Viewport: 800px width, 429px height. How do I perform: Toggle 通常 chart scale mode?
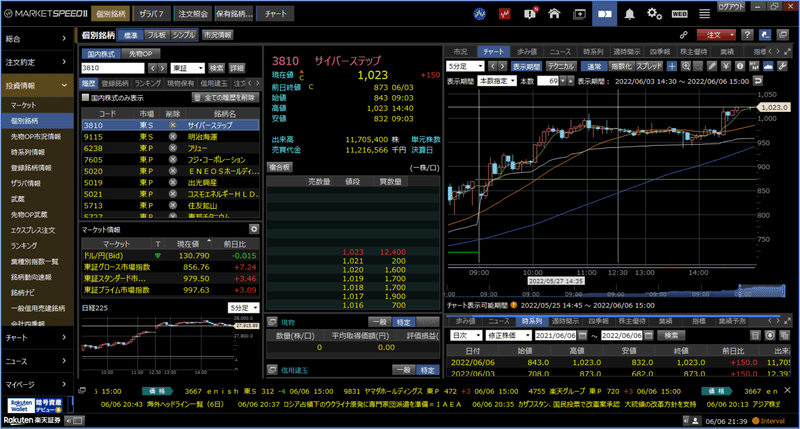click(x=594, y=66)
